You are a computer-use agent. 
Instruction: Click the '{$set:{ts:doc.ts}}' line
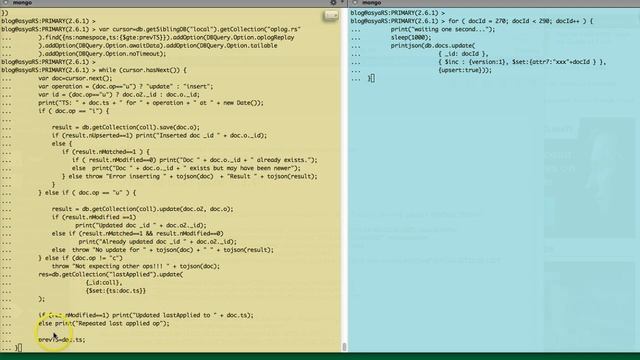(x=116, y=291)
